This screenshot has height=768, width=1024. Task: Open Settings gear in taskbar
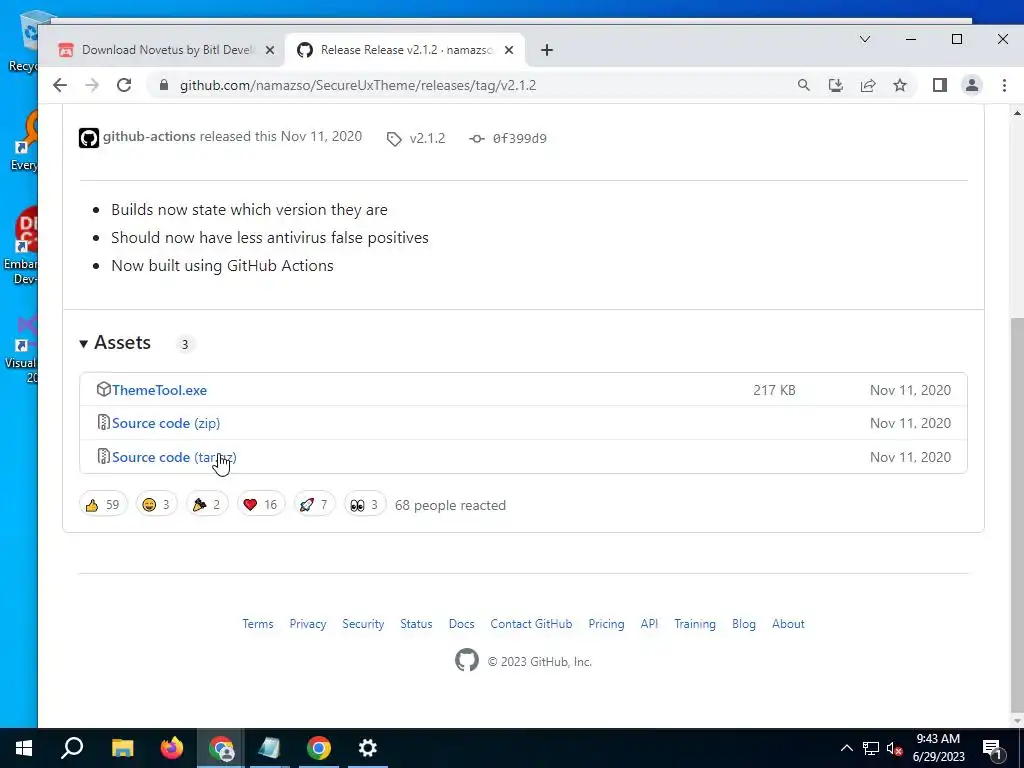(x=368, y=748)
